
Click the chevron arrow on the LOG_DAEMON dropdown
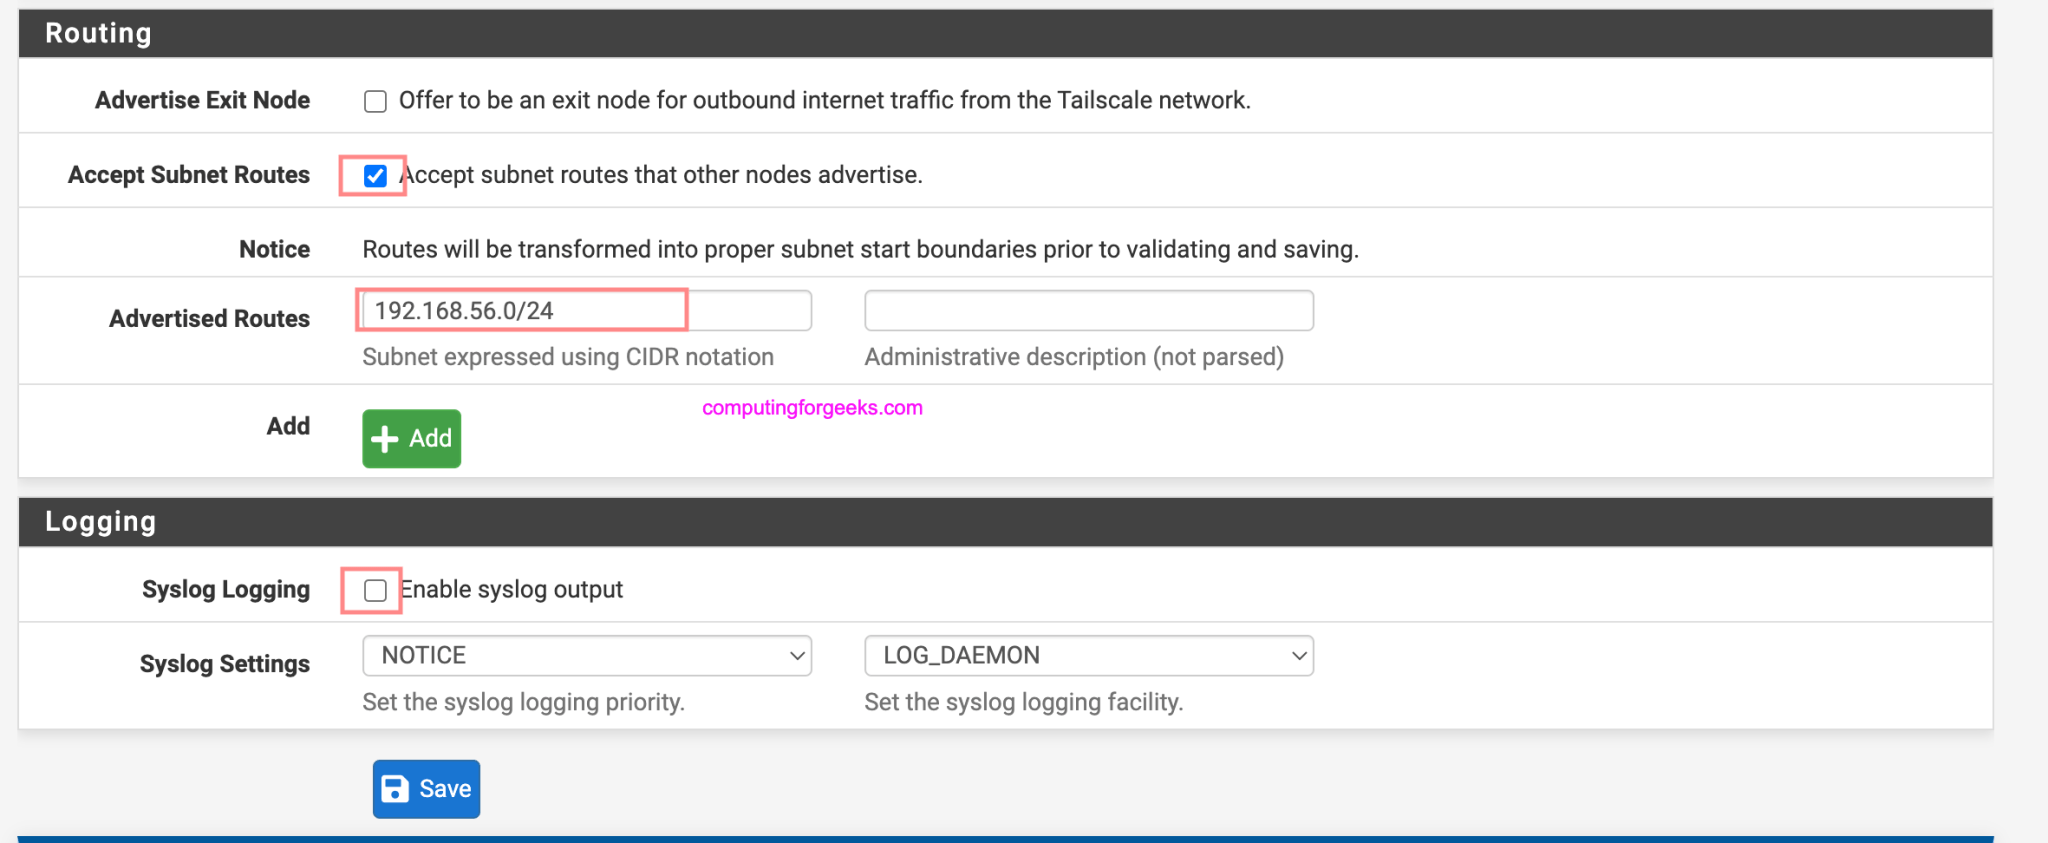pyautogui.click(x=1299, y=656)
